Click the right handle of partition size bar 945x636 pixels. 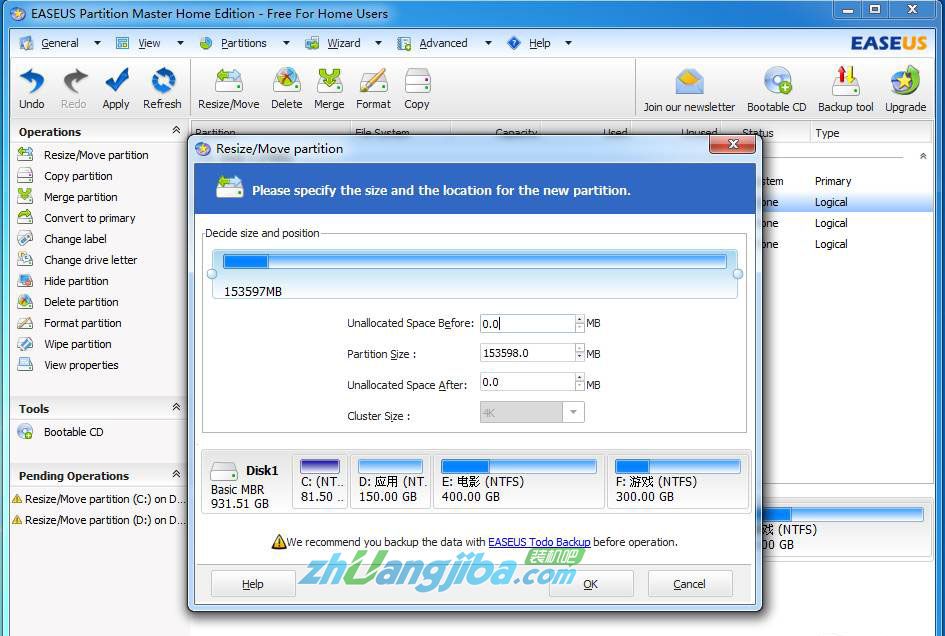738,274
